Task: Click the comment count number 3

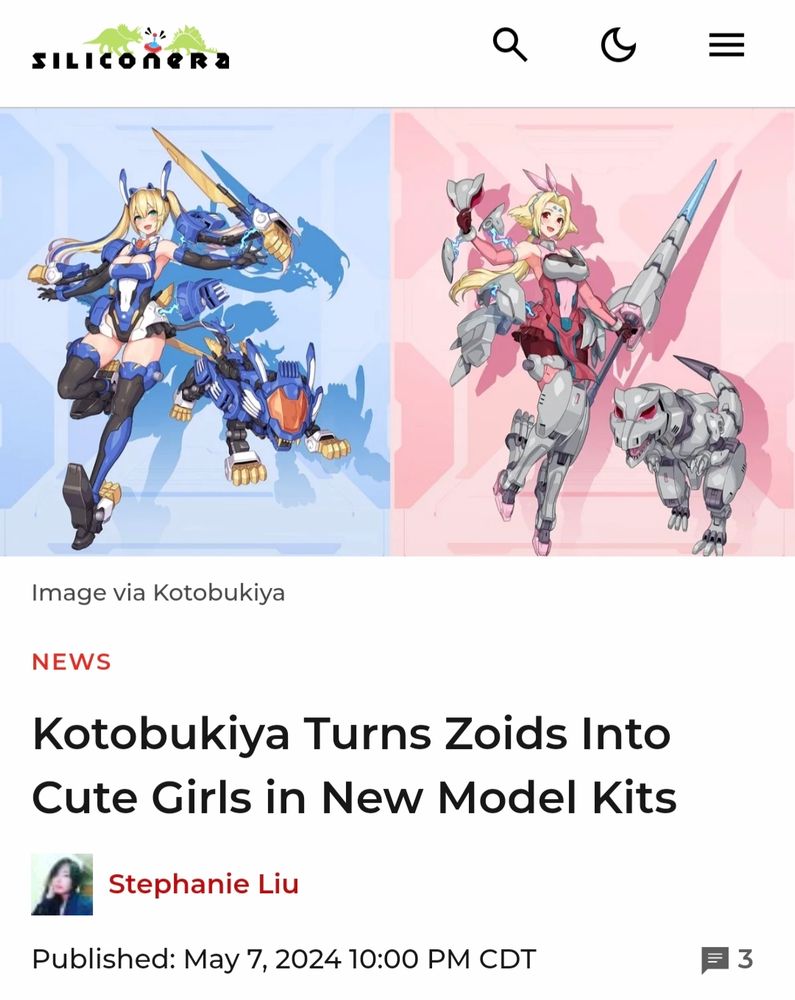Action: pyautogui.click(x=745, y=959)
